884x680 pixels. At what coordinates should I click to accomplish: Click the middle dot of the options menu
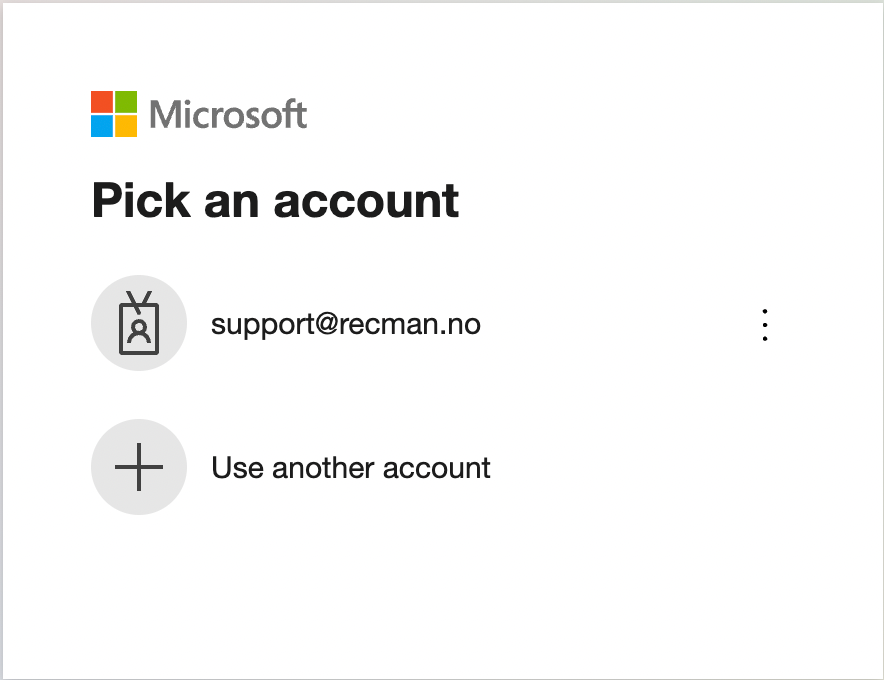pyautogui.click(x=764, y=325)
